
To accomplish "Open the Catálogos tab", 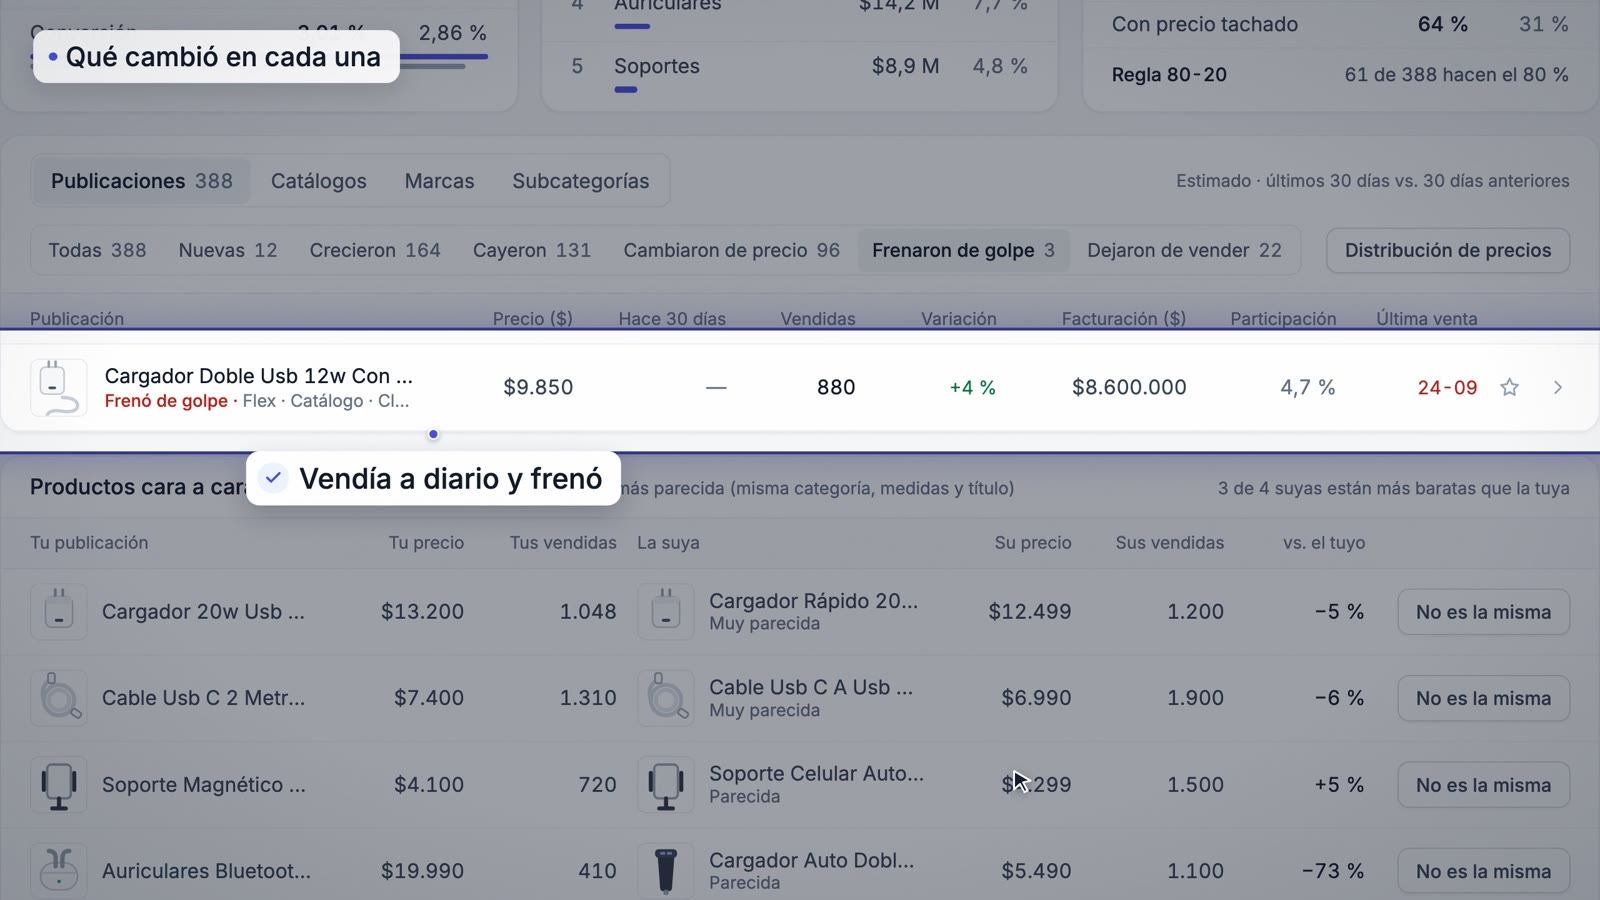I will [318, 181].
